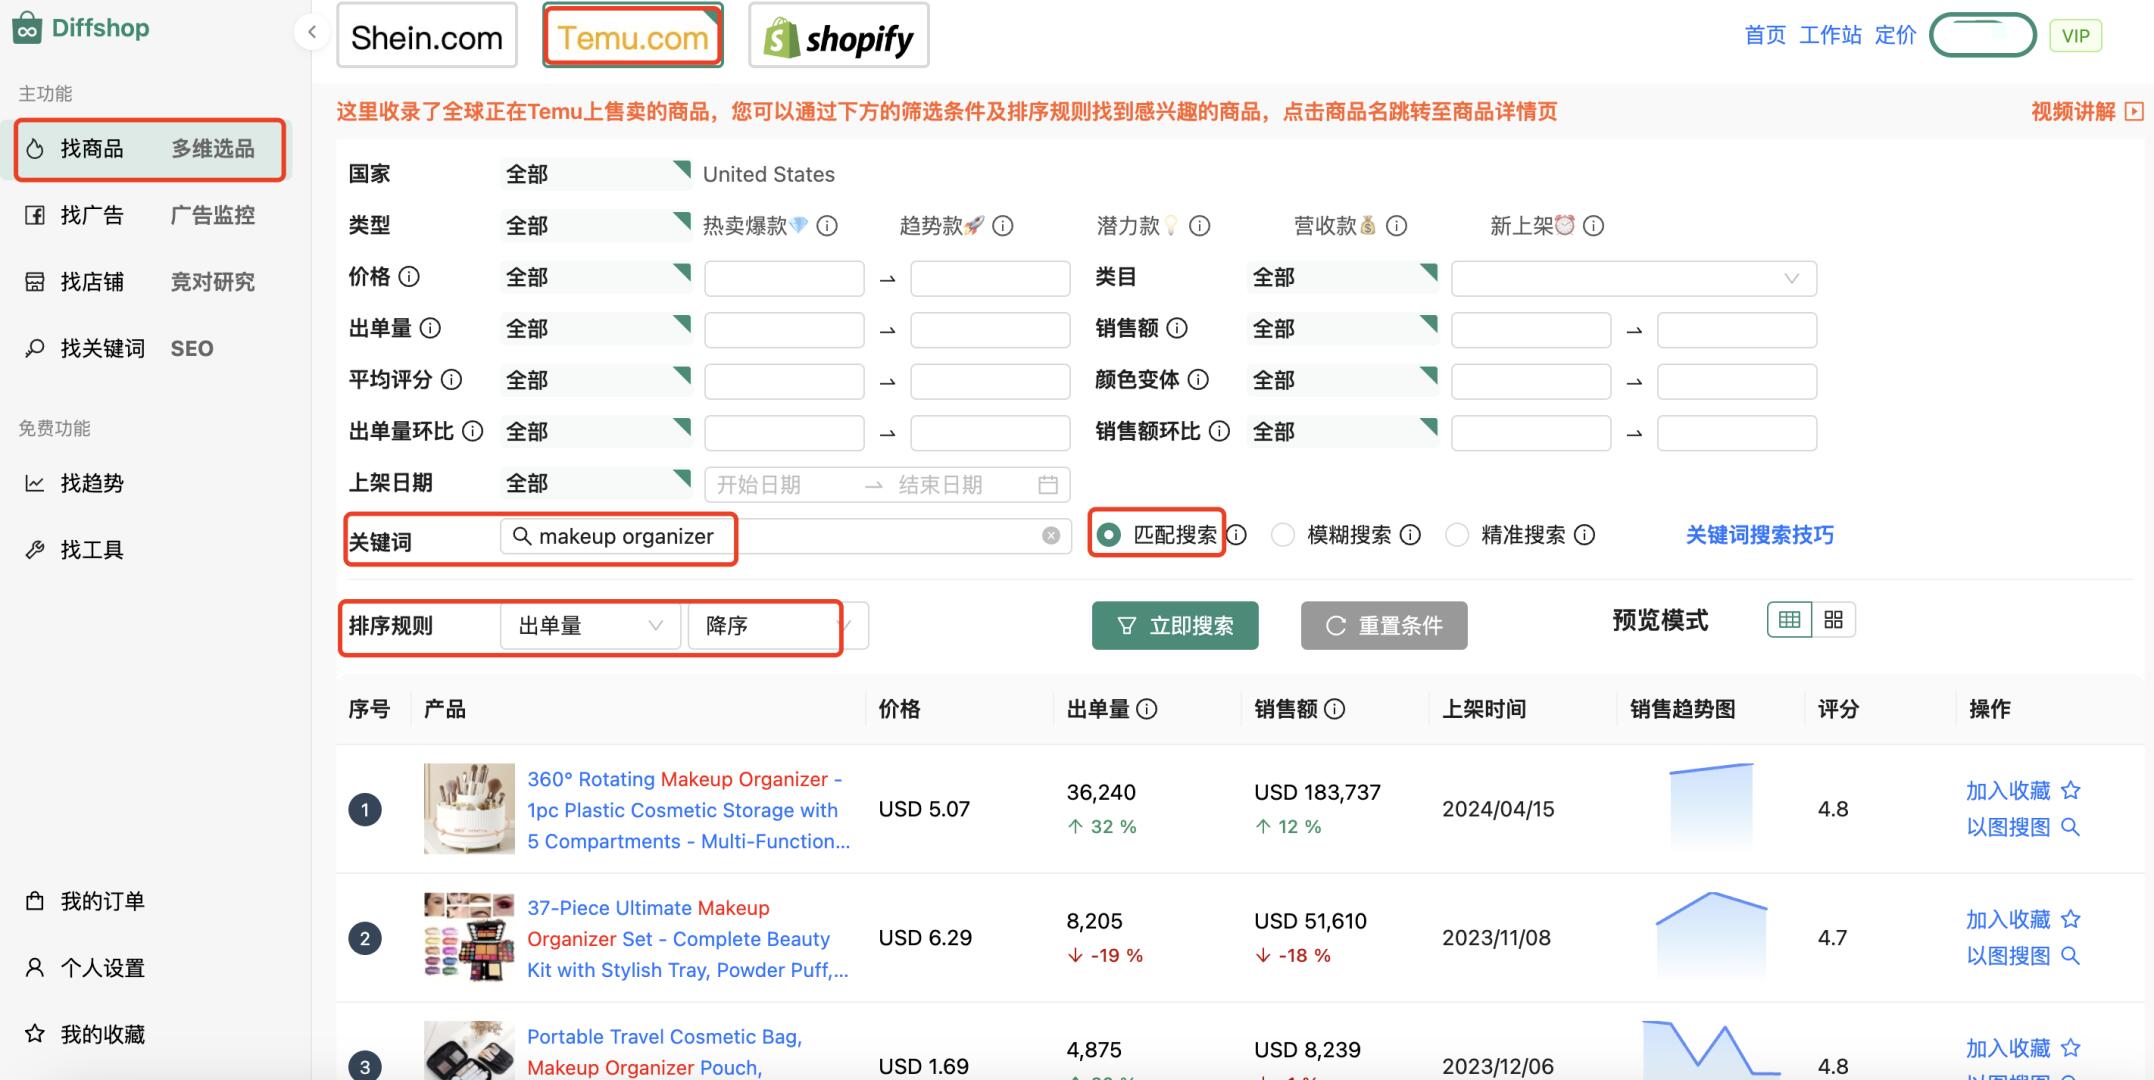Select 精准搜索 radio button

pyautogui.click(x=1457, y=535)
